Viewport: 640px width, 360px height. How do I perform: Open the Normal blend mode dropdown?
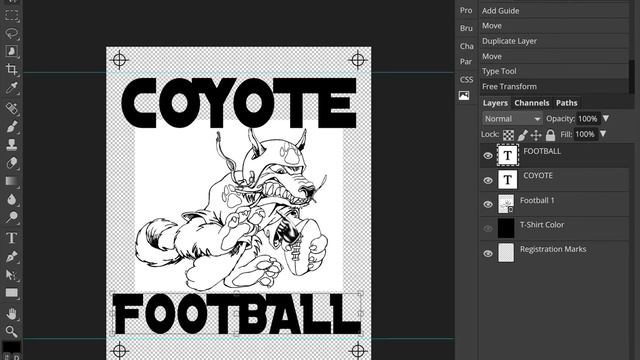512,119
